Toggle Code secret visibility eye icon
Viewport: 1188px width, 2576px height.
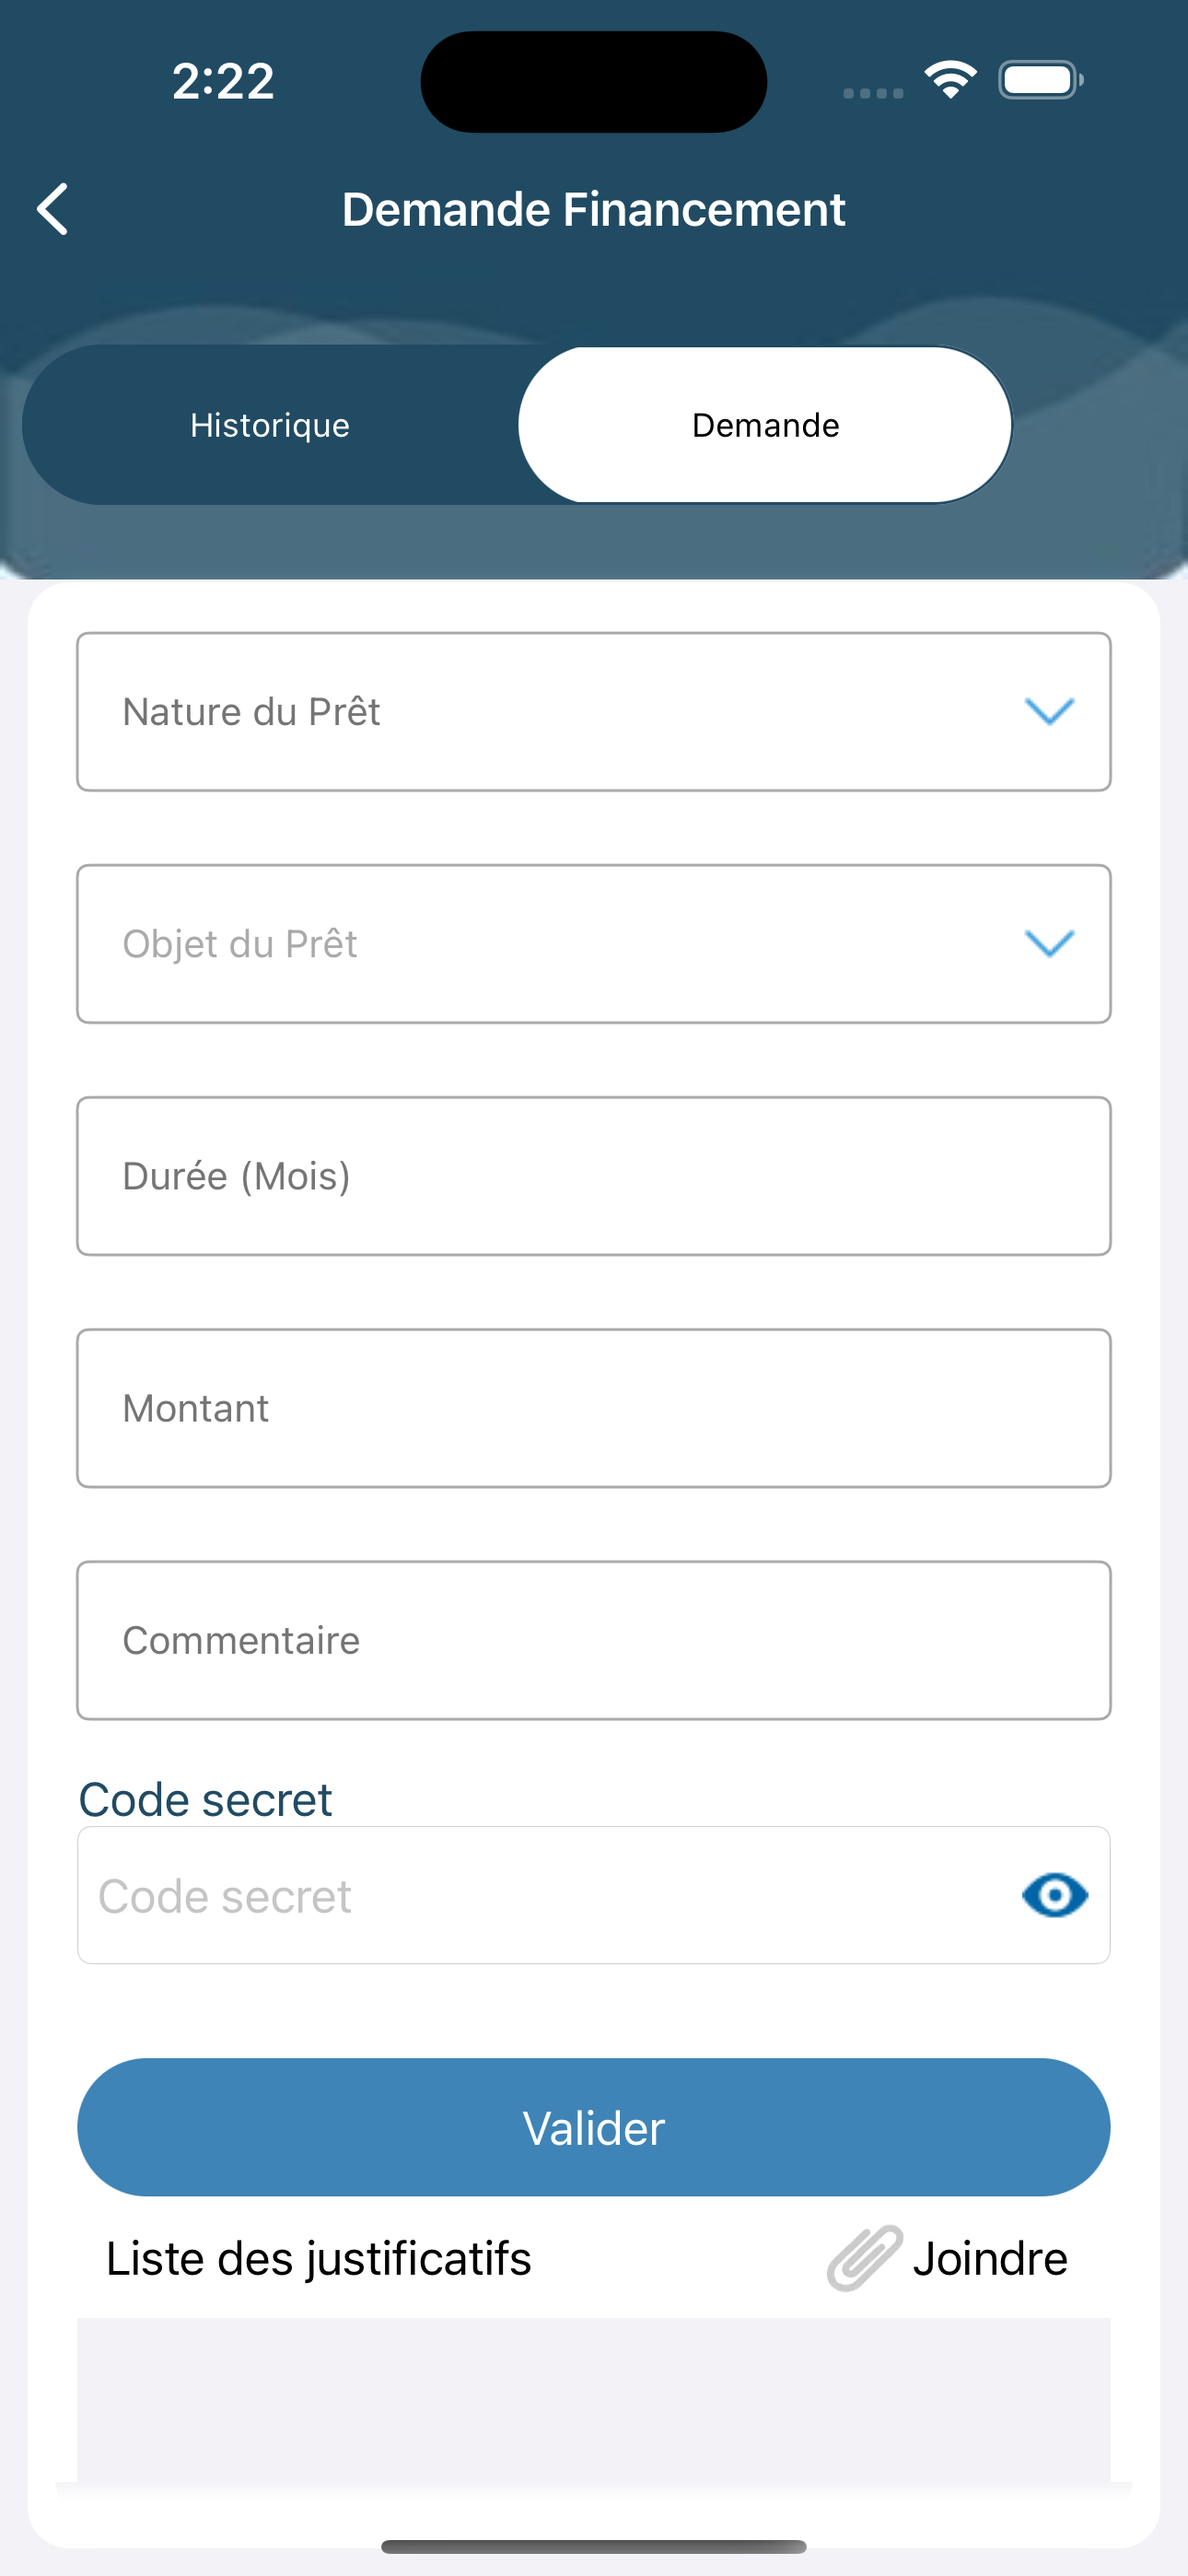[1055, 1895]
